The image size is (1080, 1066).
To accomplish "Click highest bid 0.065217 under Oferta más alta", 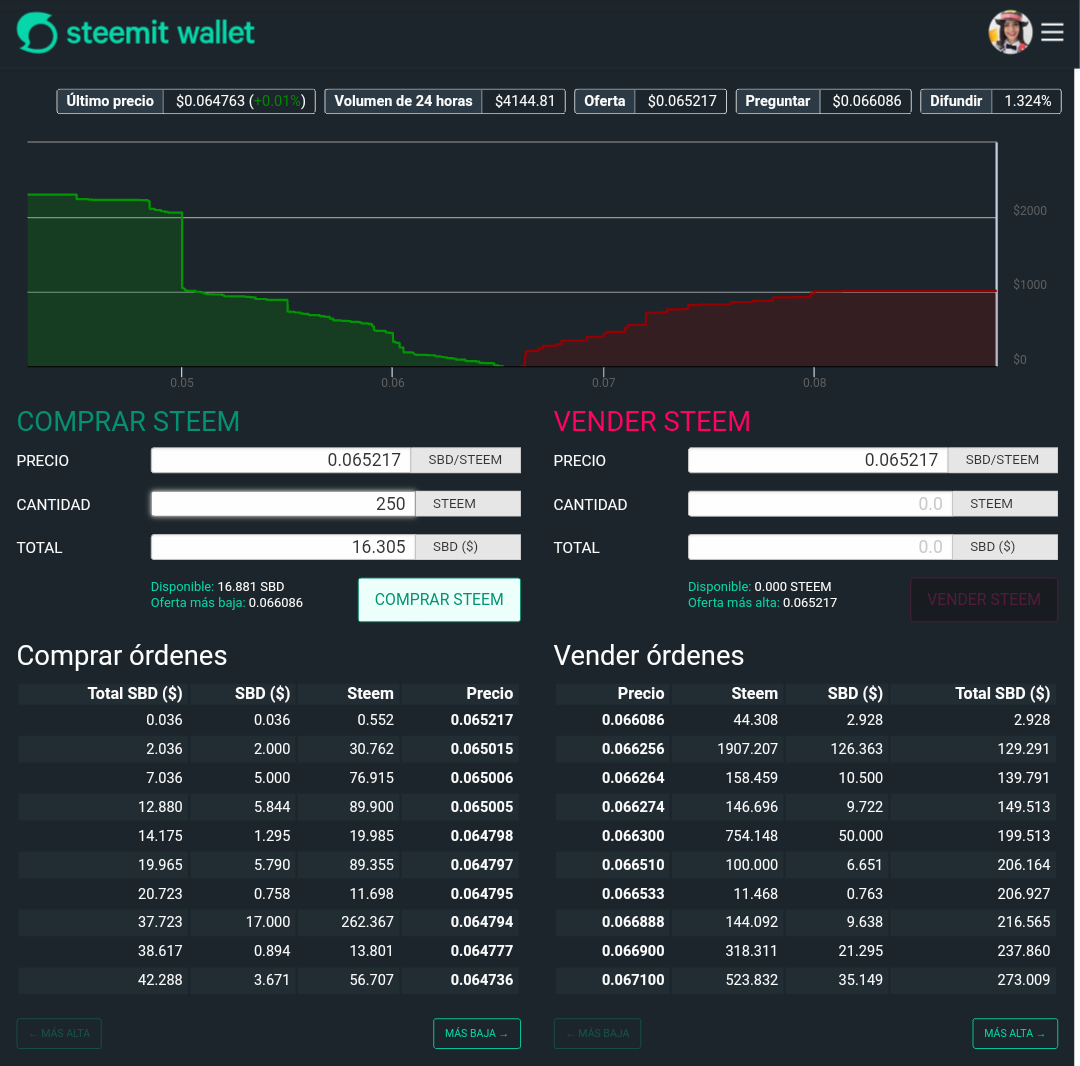I will [x=810, y=603].
